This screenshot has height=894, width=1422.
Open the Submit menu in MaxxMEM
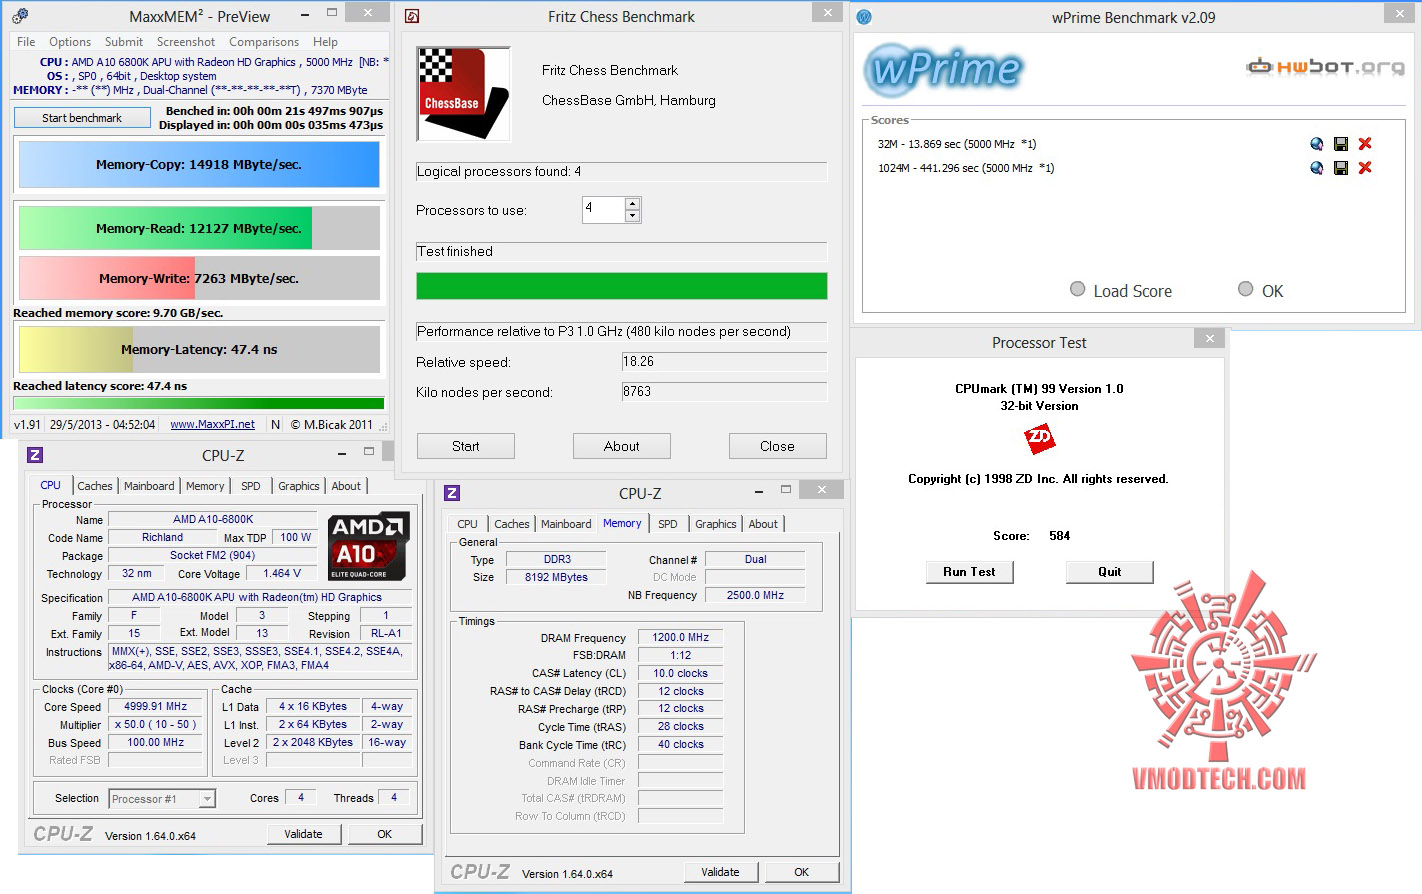(x=124, y=42)
